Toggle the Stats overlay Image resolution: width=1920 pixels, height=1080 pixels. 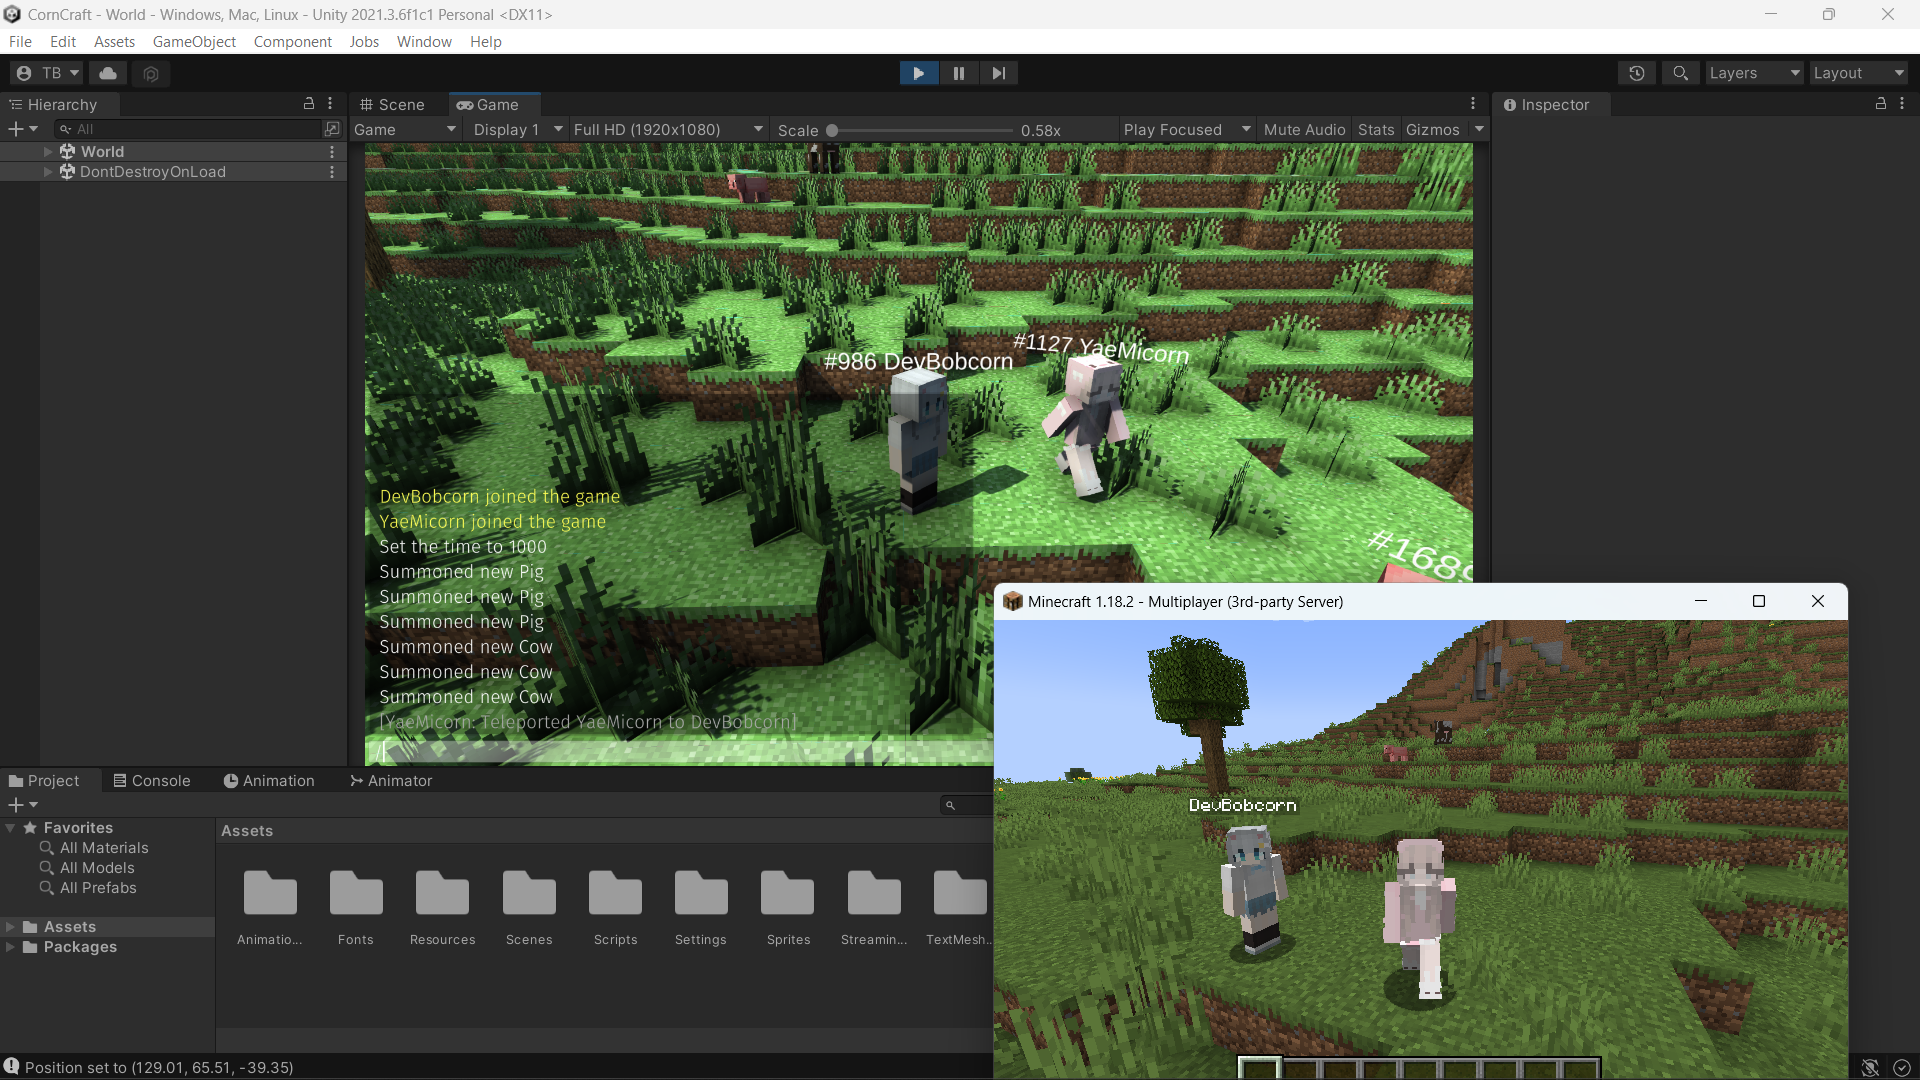click(x=1376, y=129)
